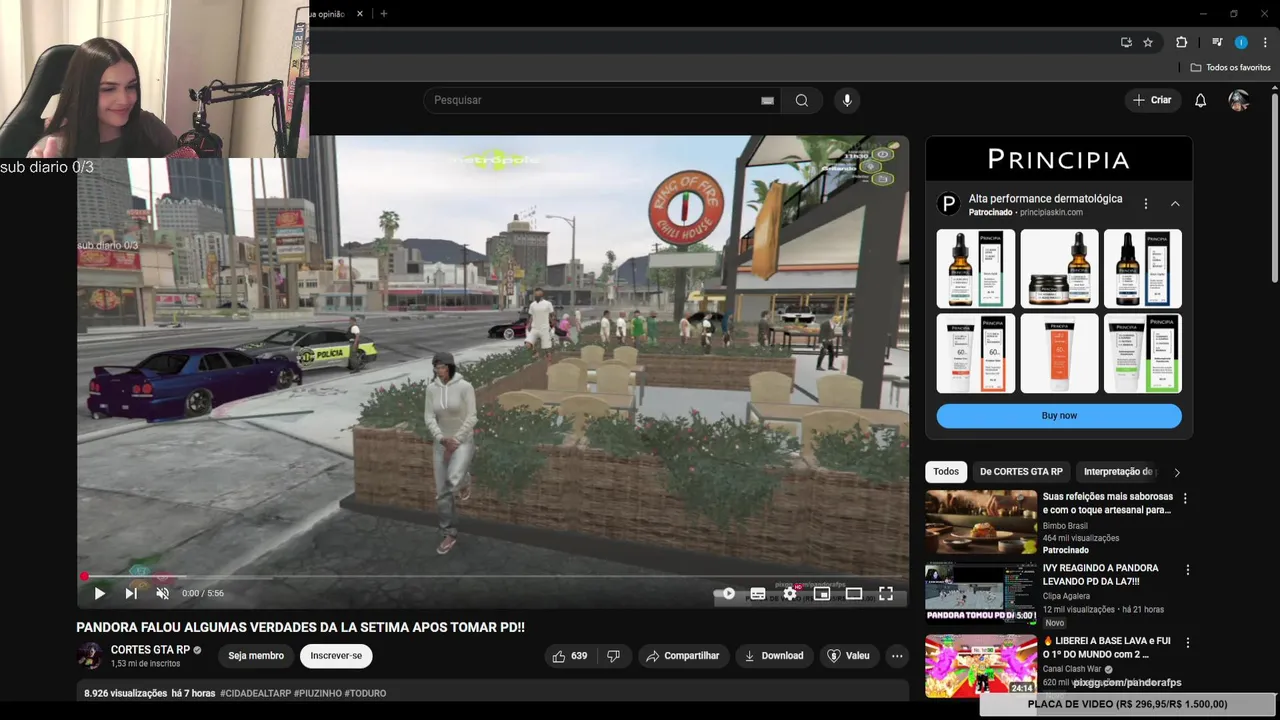1280x720 pixels.
Task: Bookmark this page with the star
Action: (1148, 42)
